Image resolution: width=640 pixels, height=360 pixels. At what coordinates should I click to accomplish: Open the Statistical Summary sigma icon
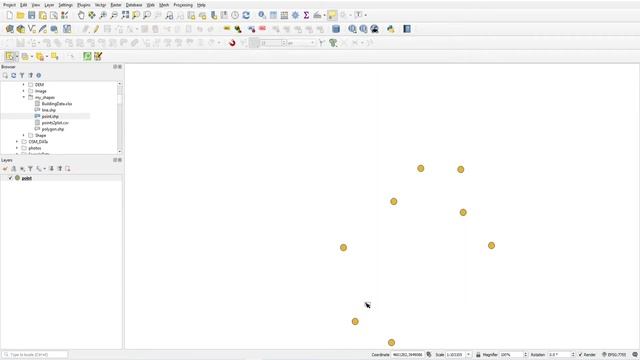(306, 16)
